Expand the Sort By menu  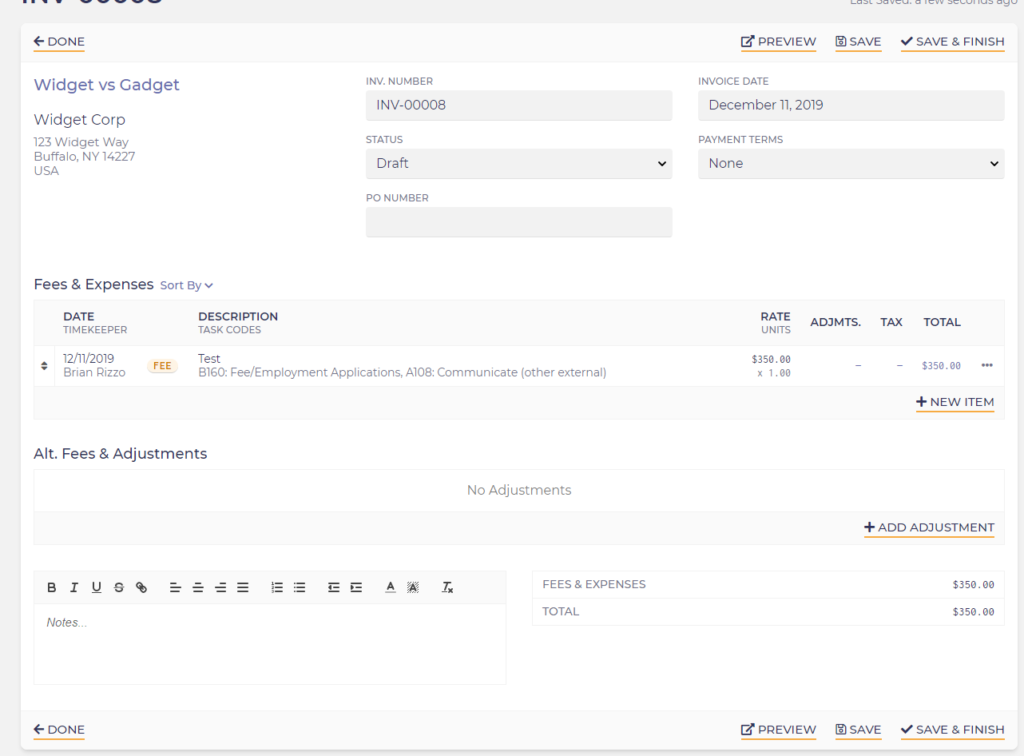[x=187, y=285]
